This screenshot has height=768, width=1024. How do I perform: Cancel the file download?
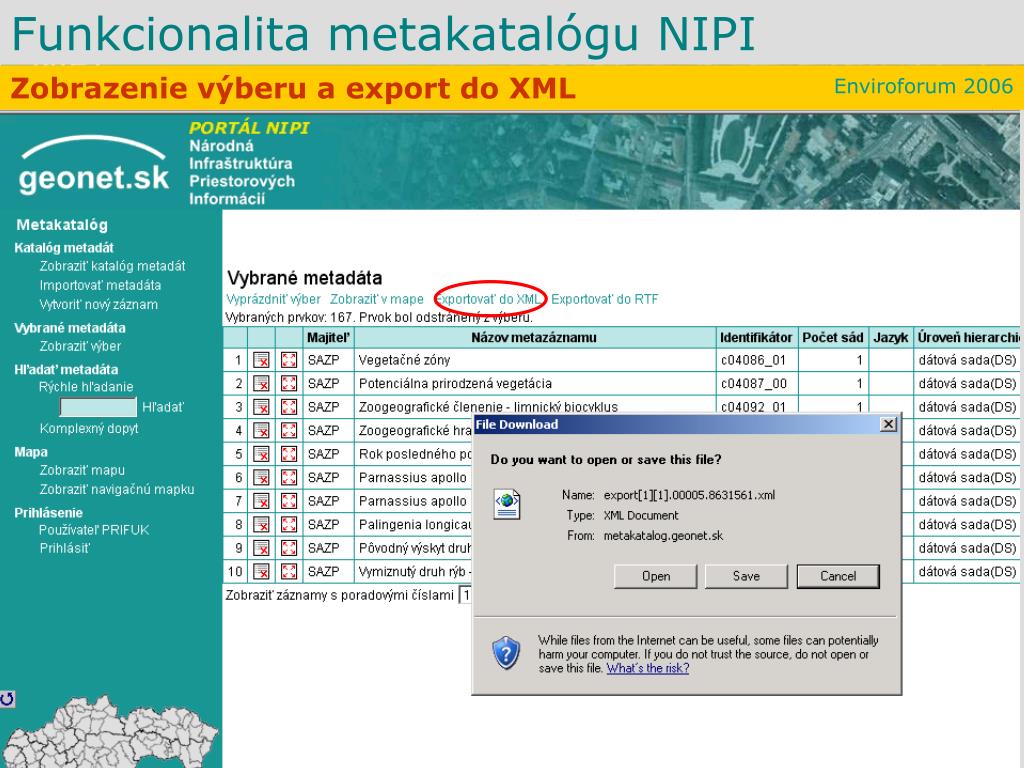838,576
